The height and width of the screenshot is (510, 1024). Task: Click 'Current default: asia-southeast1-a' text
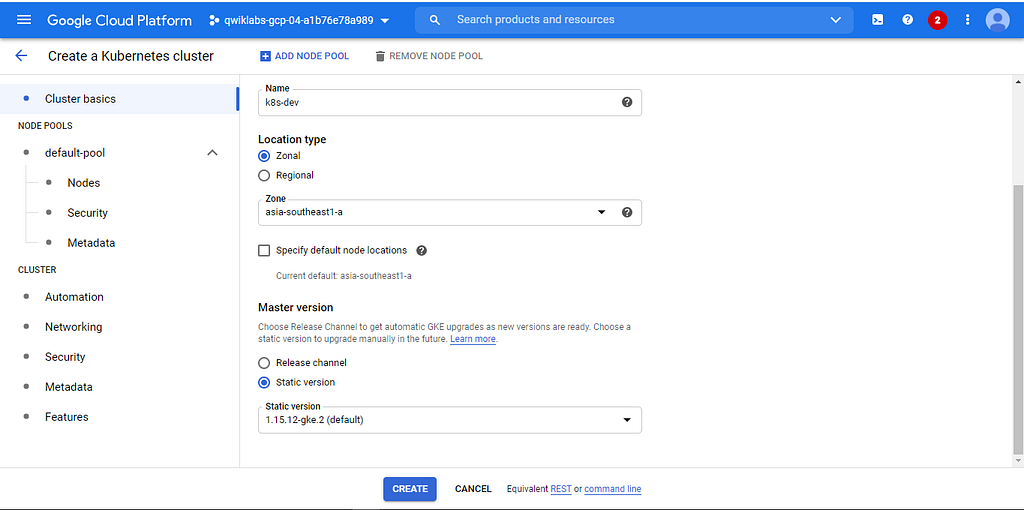pyautogui.click(x=344, y=276)
